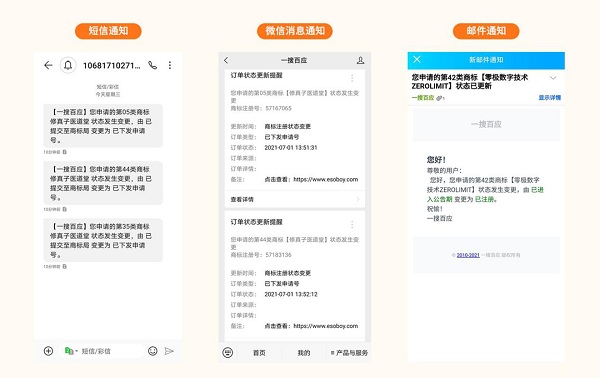
Task: Open SMS about the 第35类商标
Action: pos(103,240)
